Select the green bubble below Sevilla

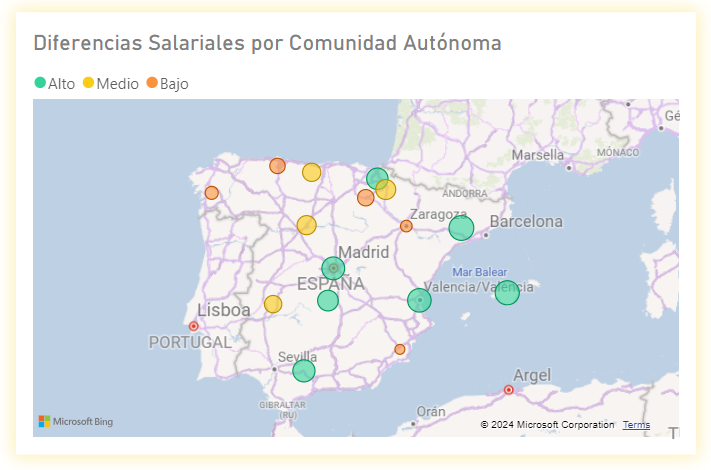(x=304, y=371)
